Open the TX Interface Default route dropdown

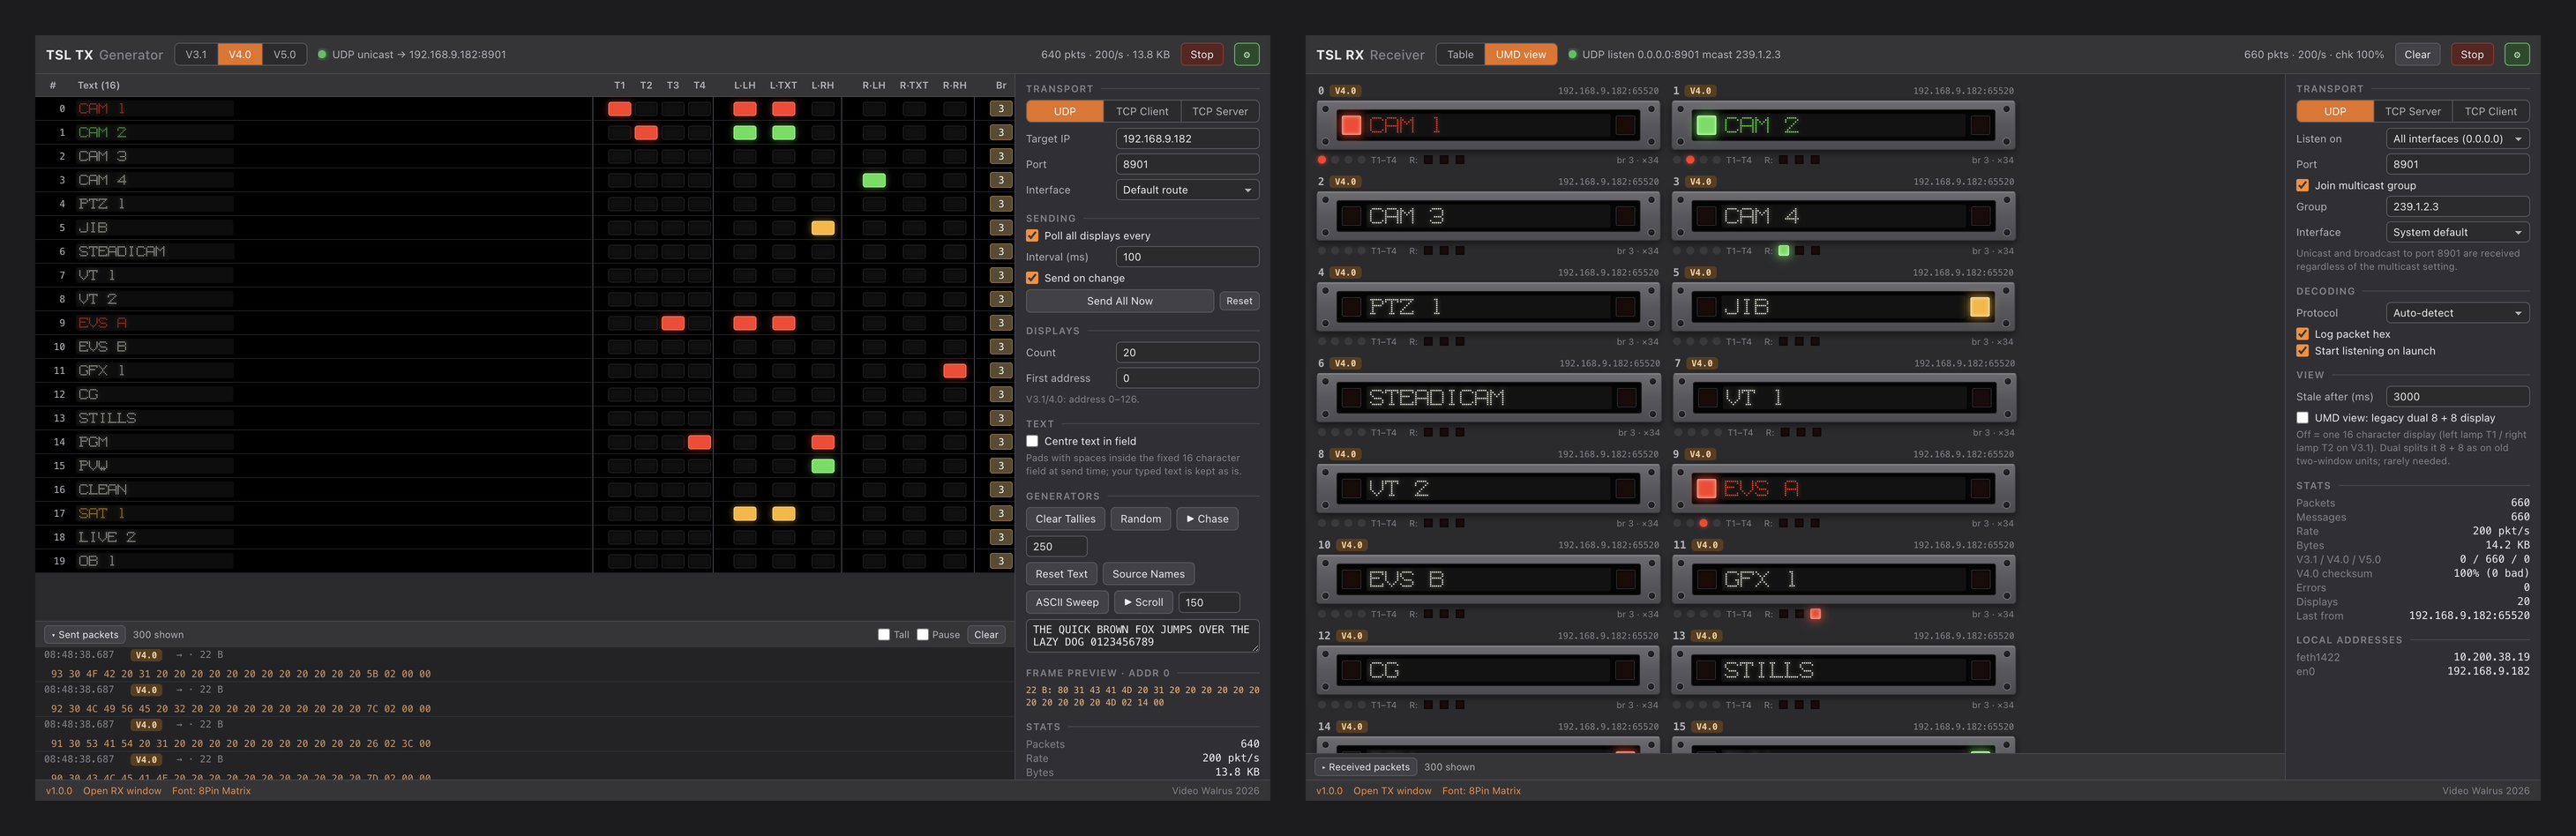1187,190
